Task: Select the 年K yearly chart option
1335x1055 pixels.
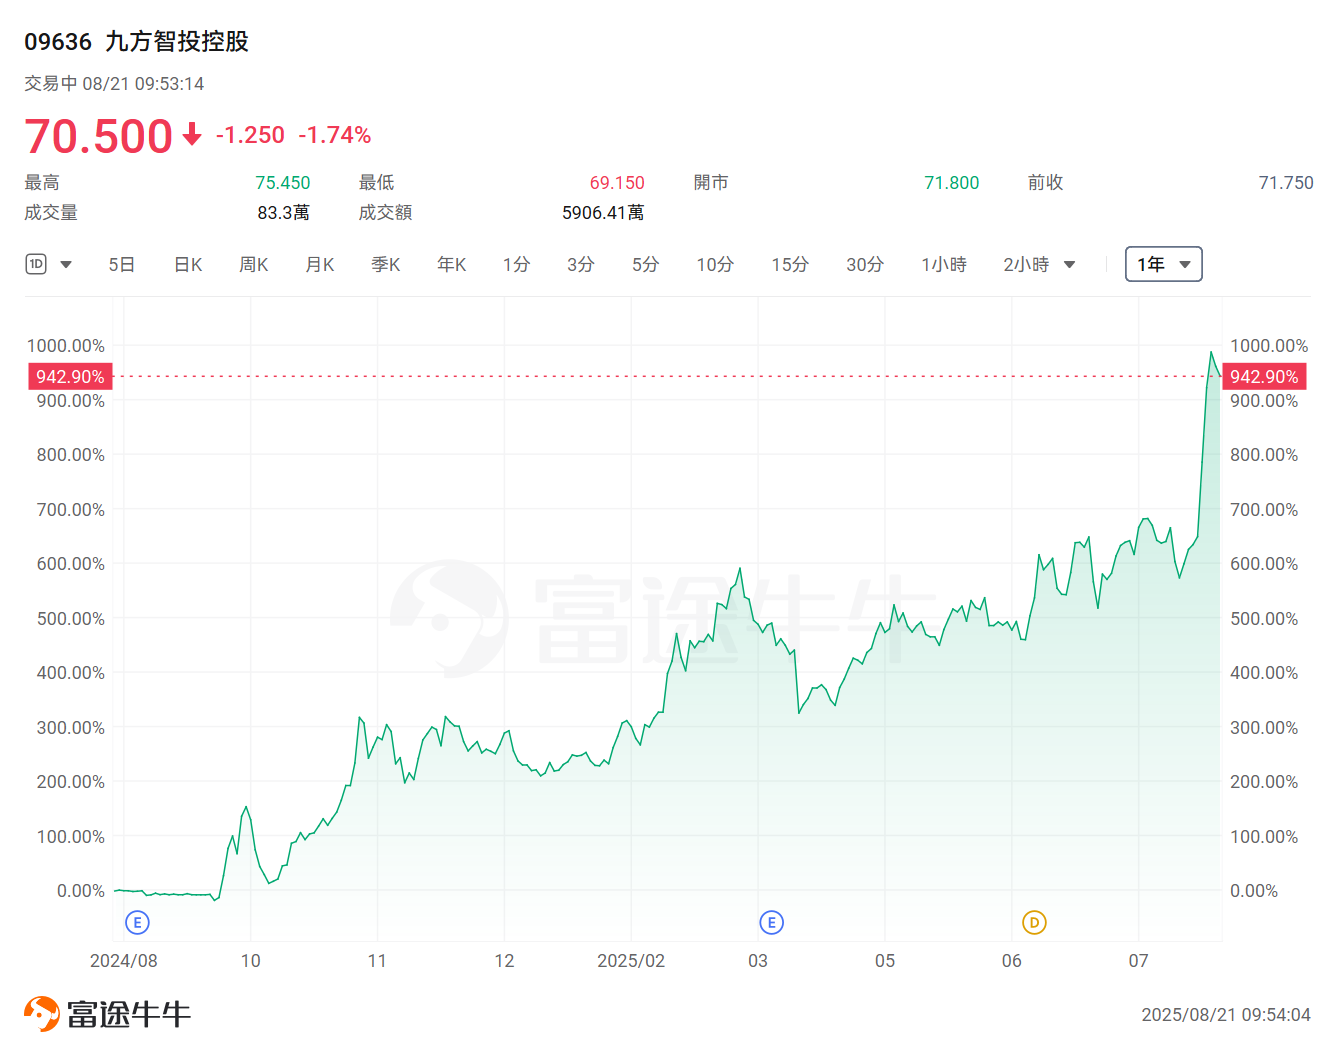Action: (x=451, y=264)
